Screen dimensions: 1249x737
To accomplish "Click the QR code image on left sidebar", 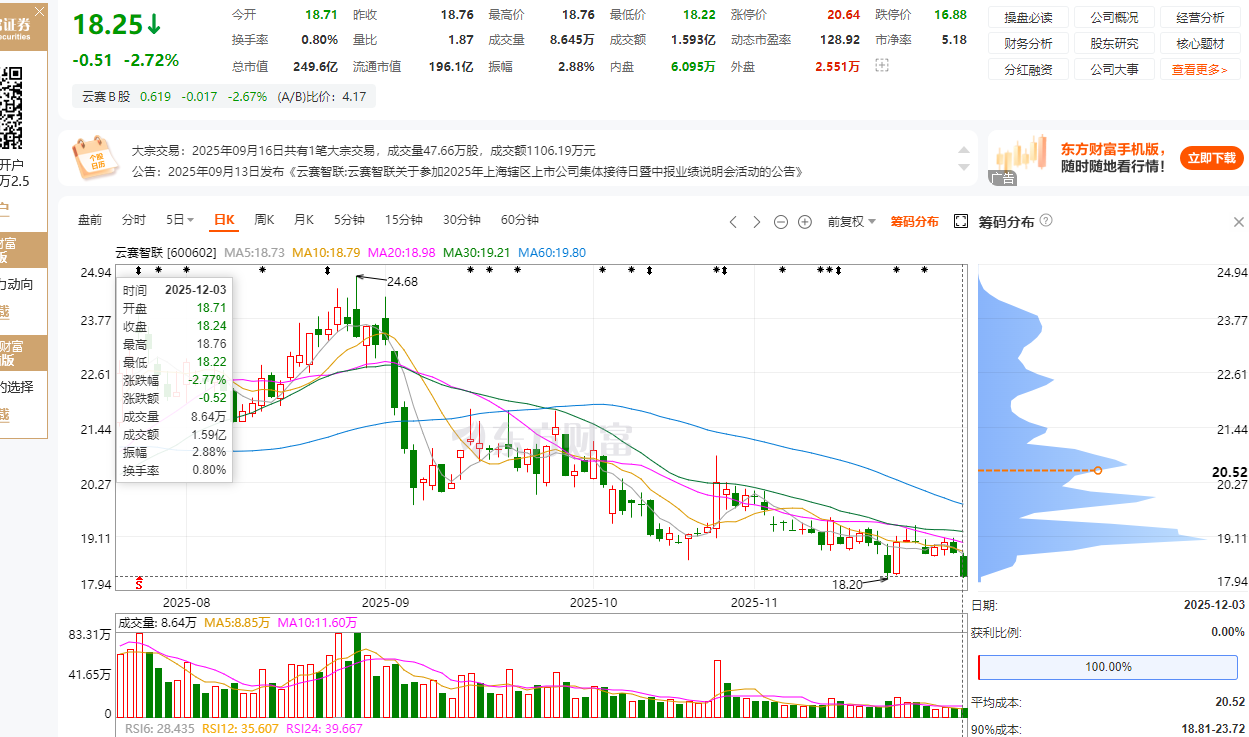I will 10,109.
